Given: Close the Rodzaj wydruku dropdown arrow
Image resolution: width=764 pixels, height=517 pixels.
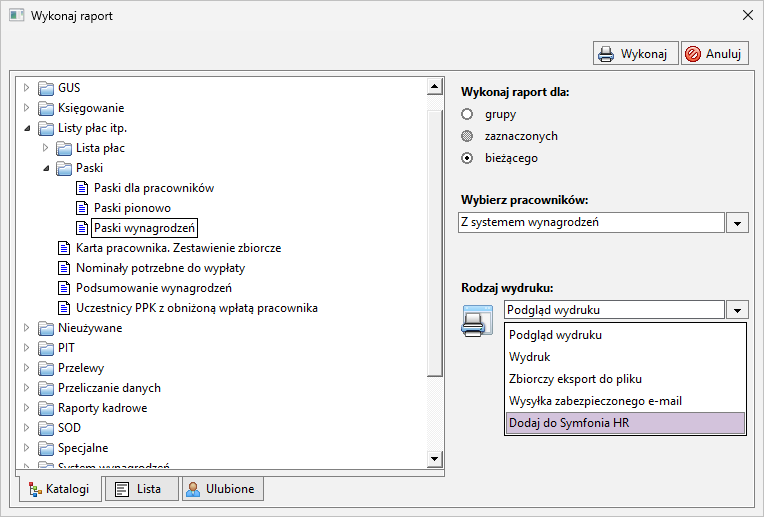Looking at the screenshot, I should pos(737,310).
